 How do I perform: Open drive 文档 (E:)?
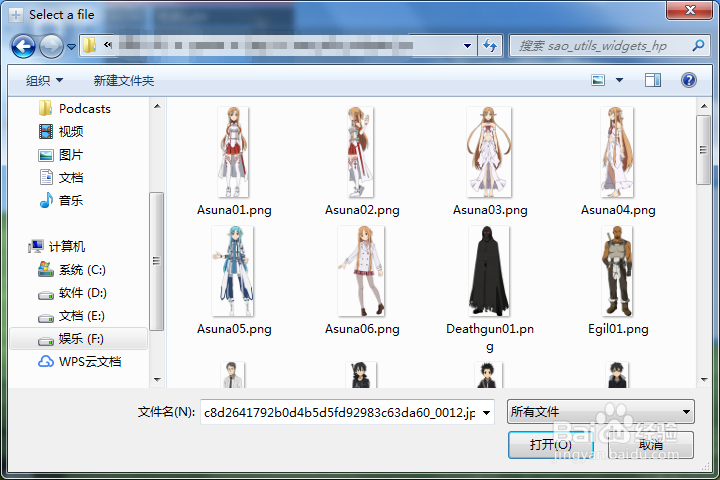pyautogui.click(x=82, y=316)
